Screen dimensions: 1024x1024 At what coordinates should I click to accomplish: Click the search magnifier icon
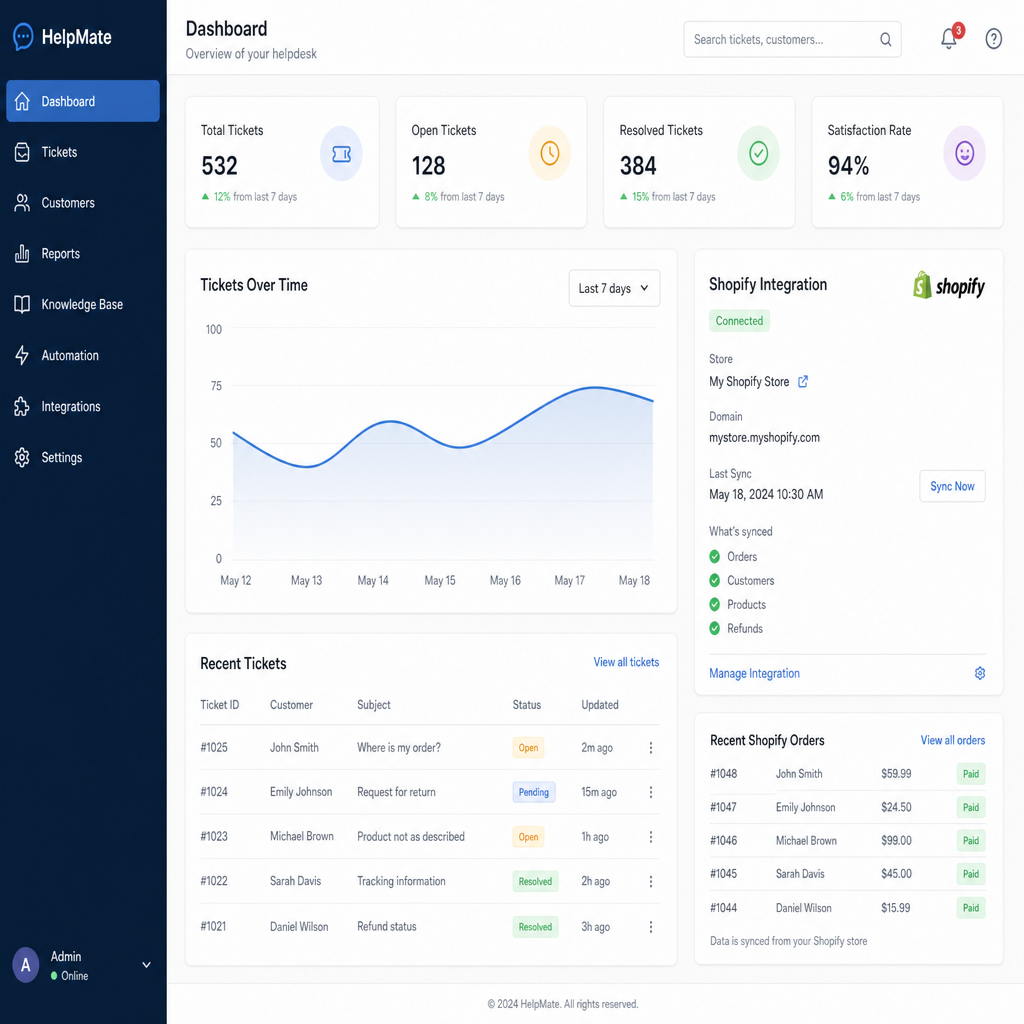click(x=886, y=40)
